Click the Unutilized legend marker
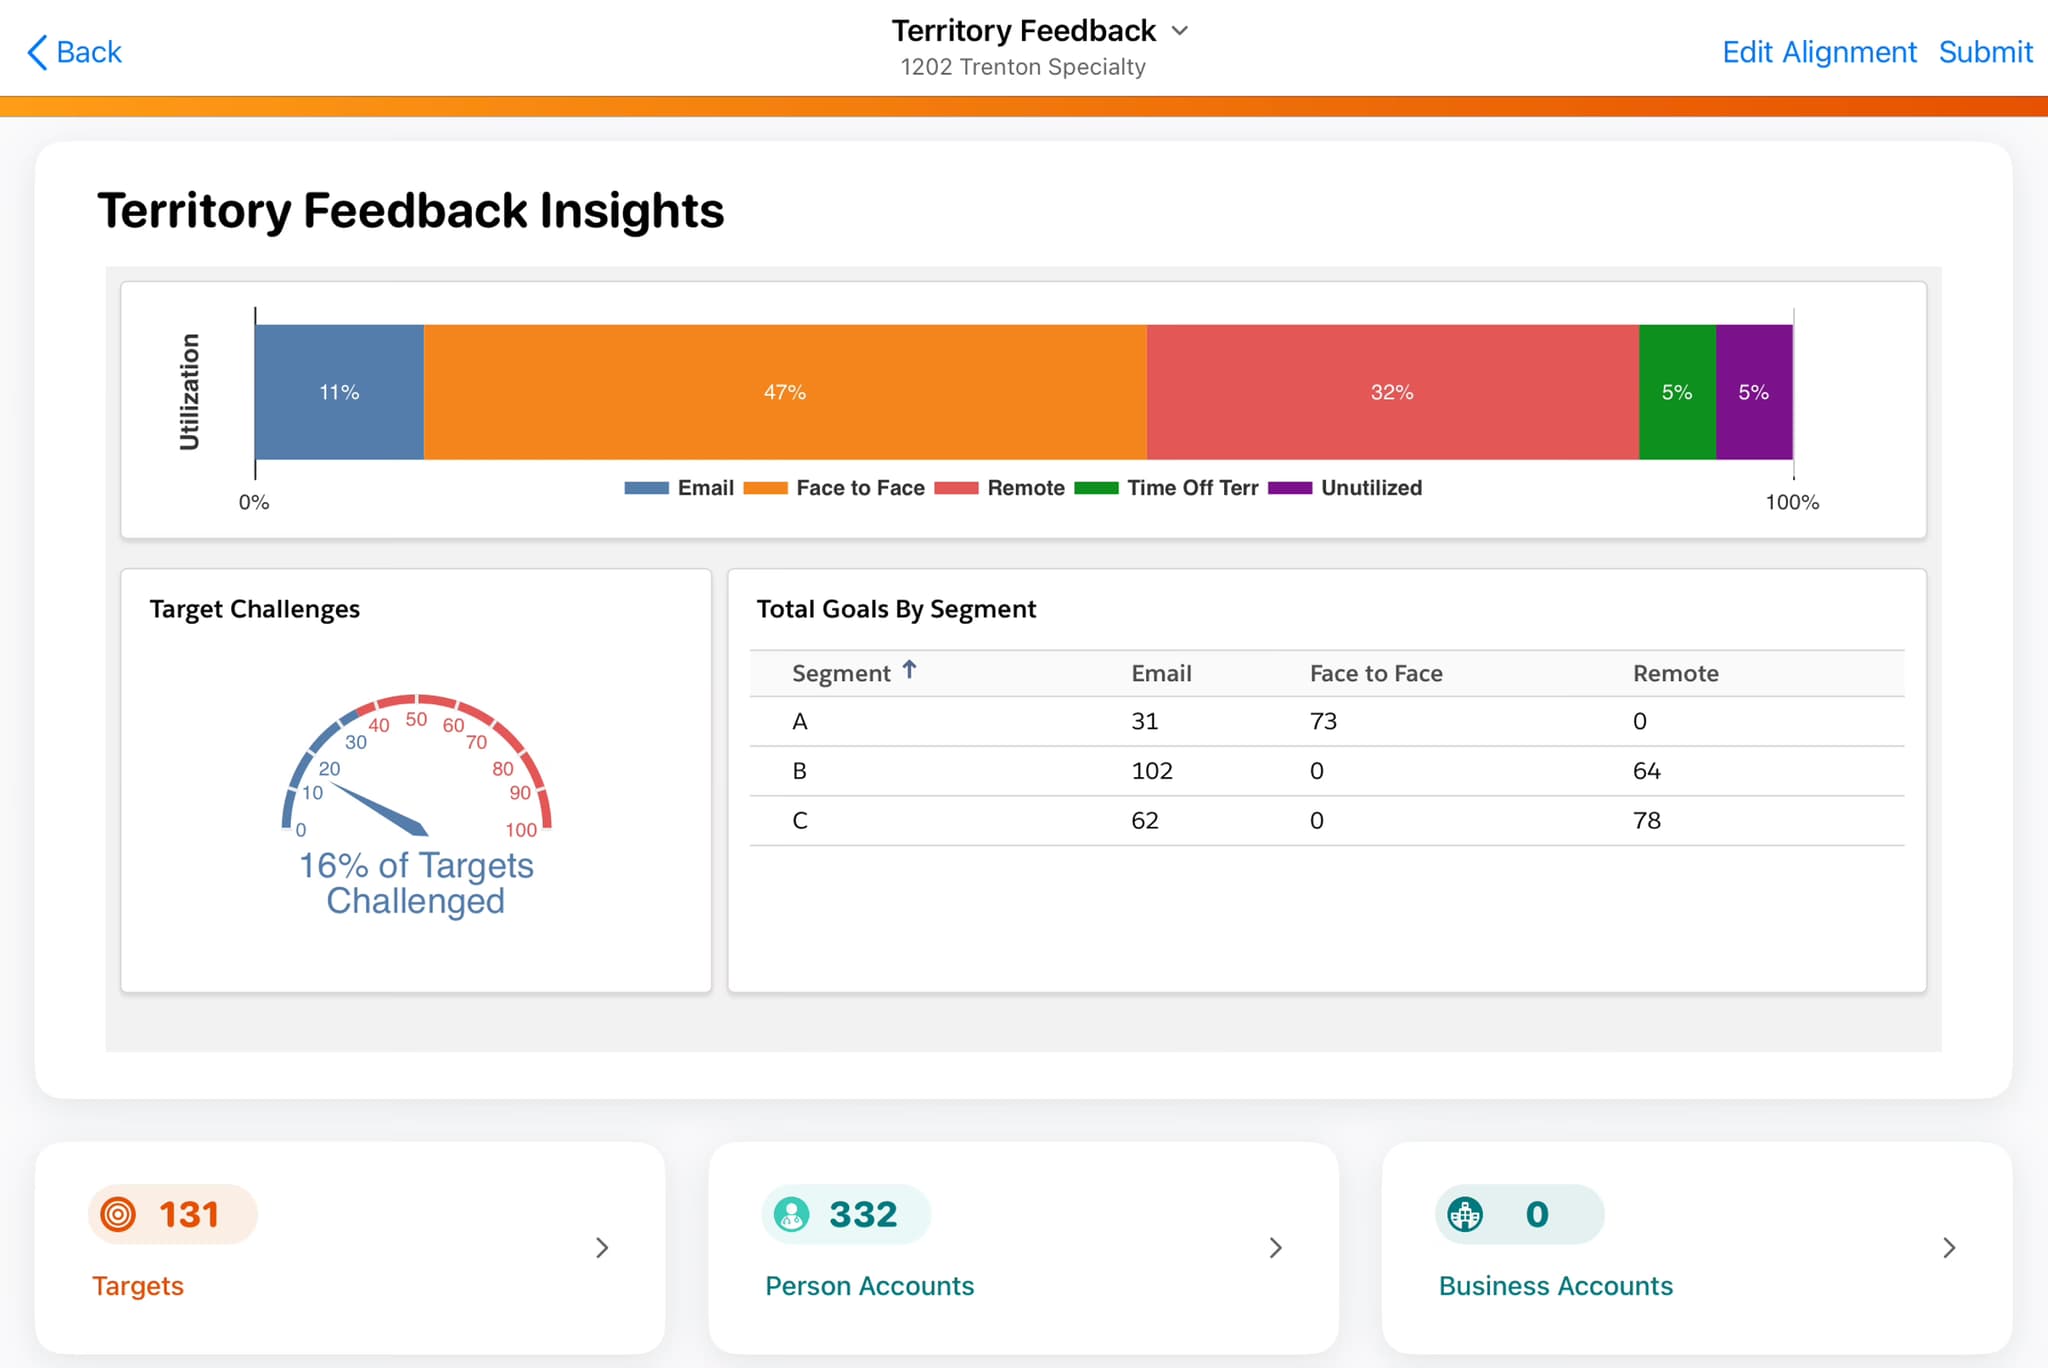The height and width of the screenshot is (1368, 2048). pos(1290,488)
